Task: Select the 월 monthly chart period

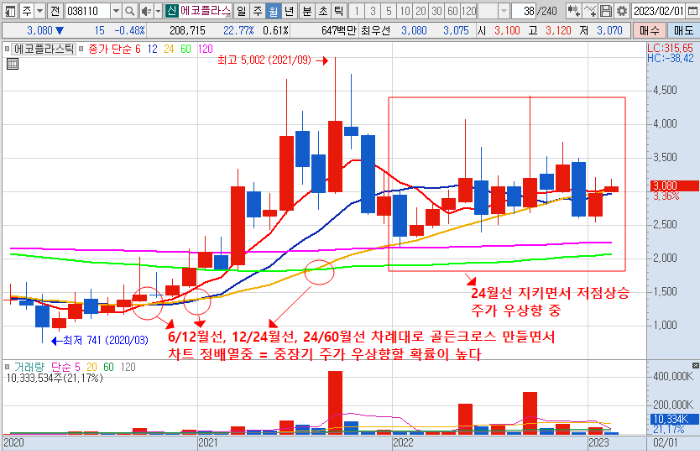Action: 273,10
